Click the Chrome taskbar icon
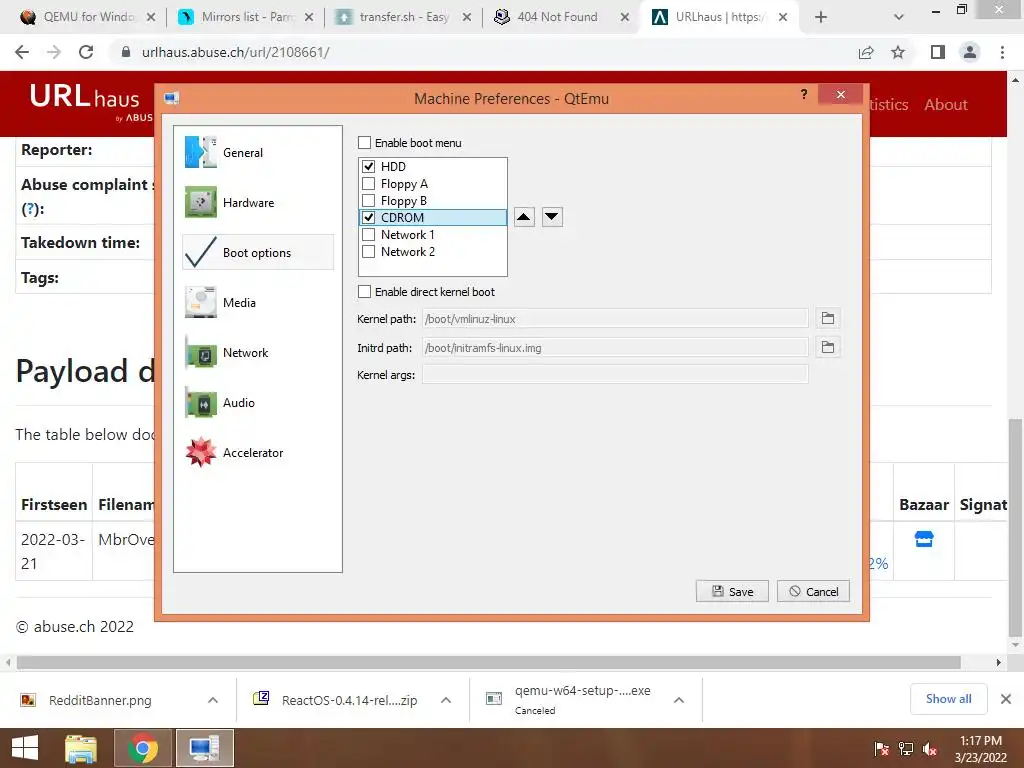This screenshot has width=1024, height=768. [x=143, y=748]
